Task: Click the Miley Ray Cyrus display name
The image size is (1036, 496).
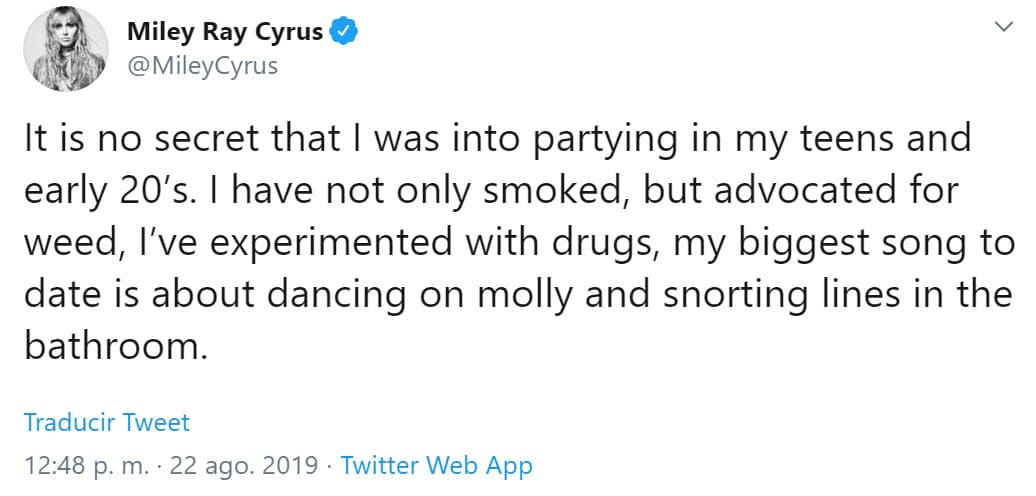Action: [x=225, y=32]
